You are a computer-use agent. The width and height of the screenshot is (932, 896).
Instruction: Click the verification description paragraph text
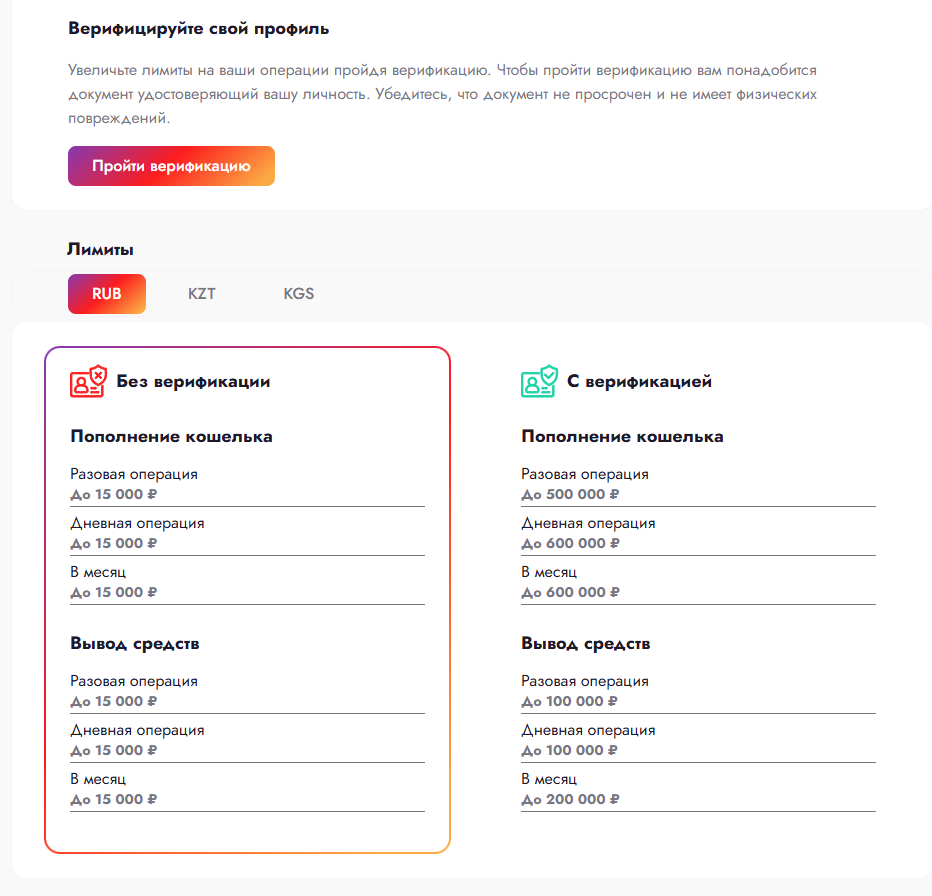coord(443,95)
